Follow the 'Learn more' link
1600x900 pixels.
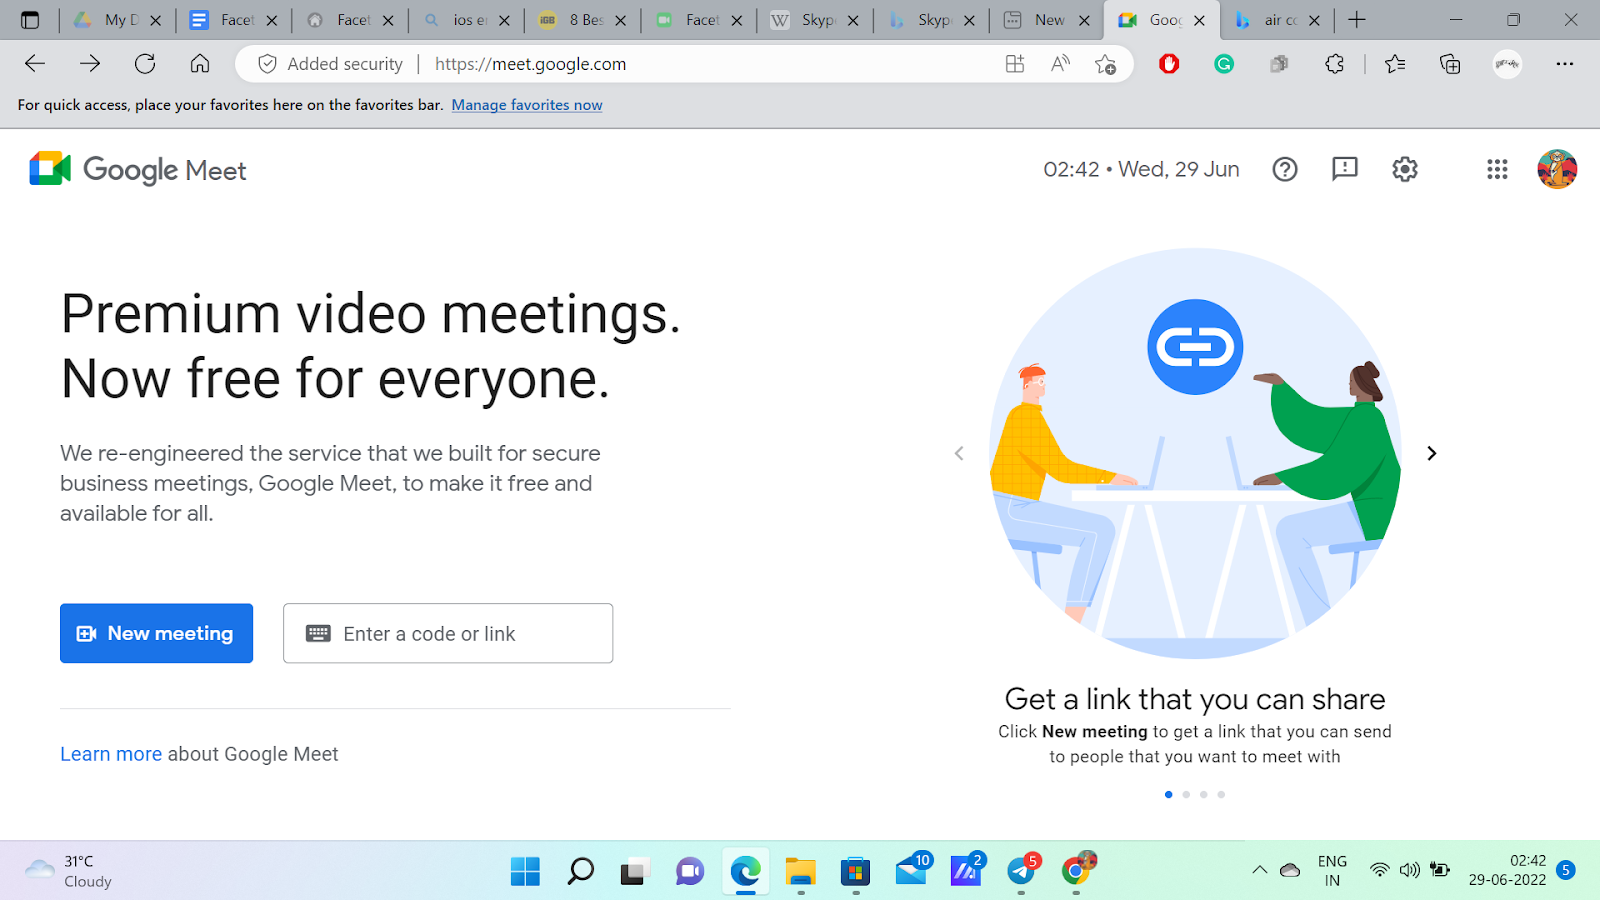(x=111, y=754)
